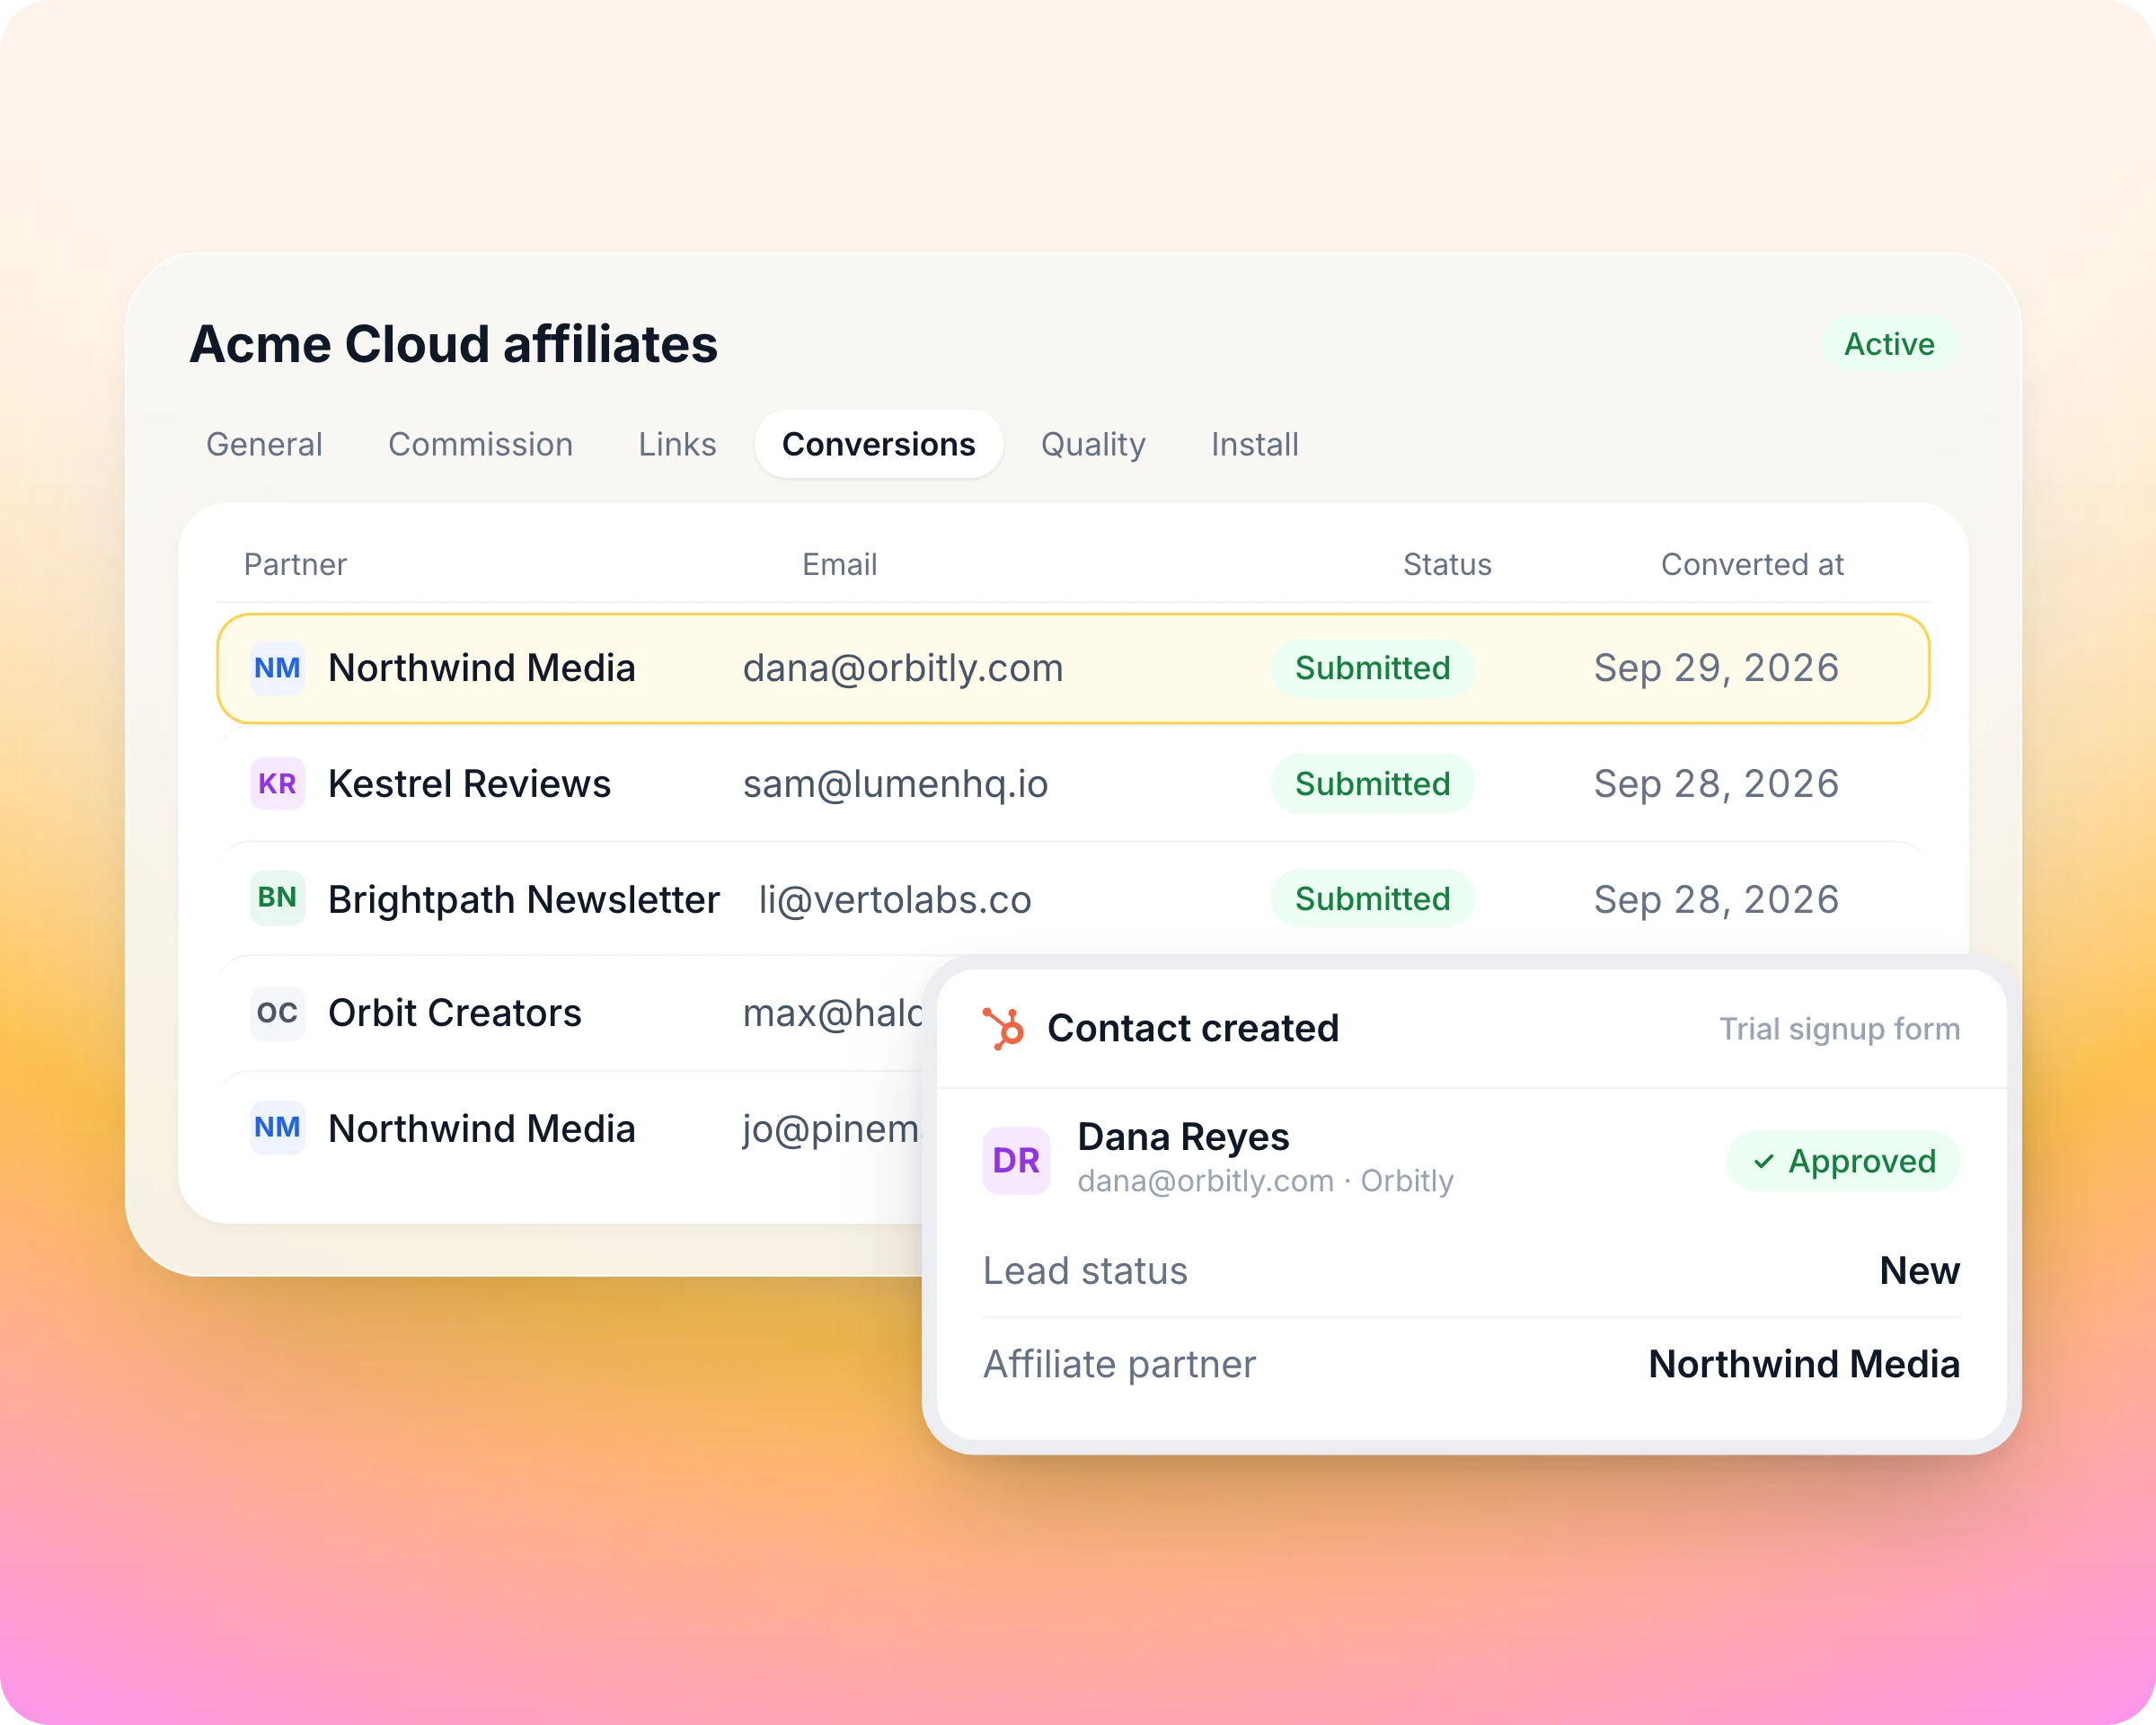Click the Acme Cloud affiliates title

tap(453, 344)
